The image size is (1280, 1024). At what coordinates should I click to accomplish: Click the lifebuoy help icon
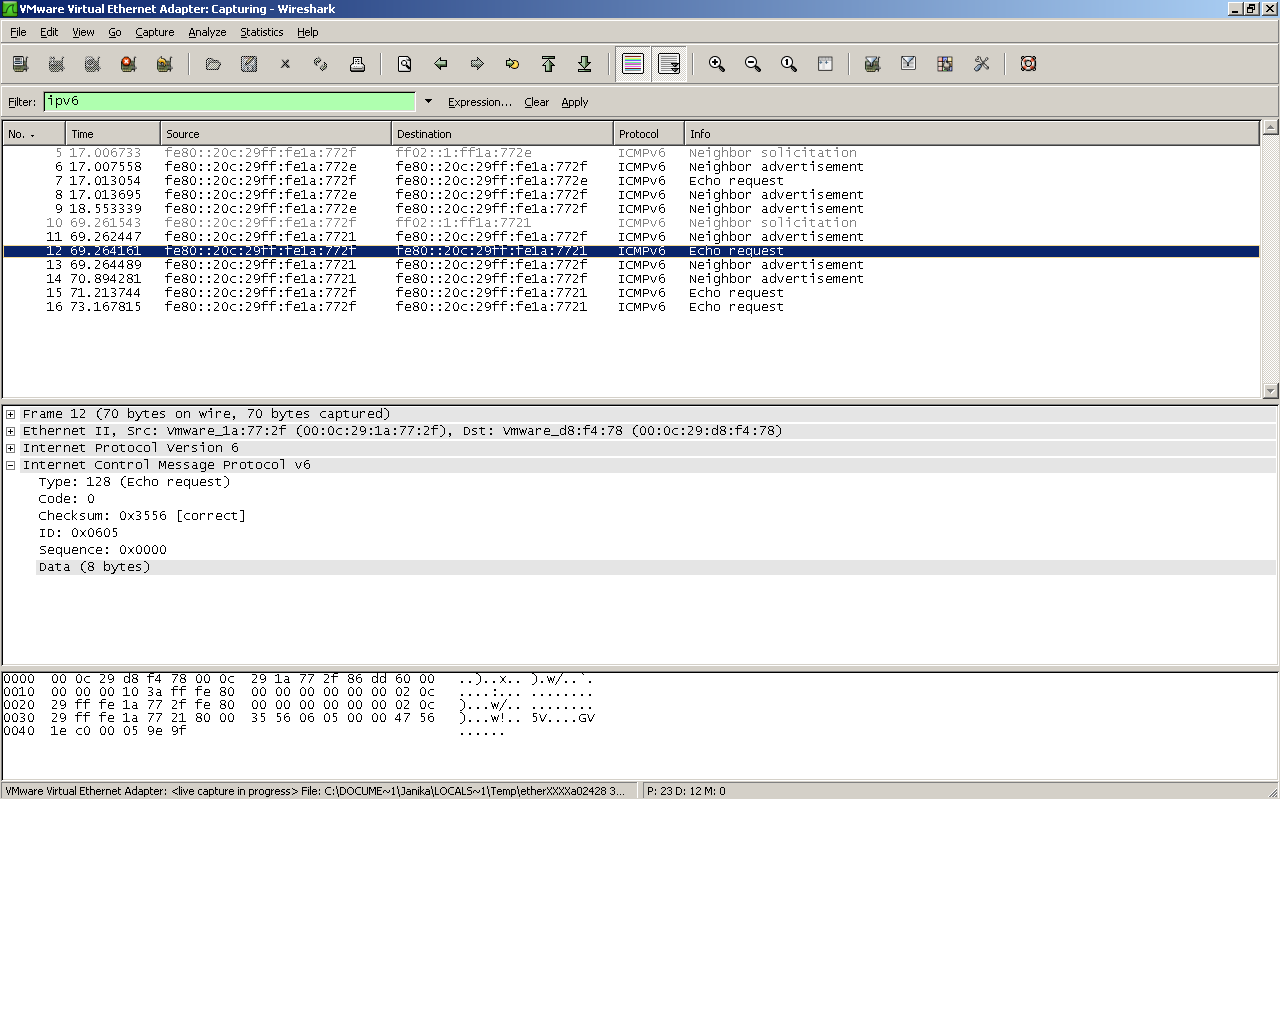[1028, 64]
